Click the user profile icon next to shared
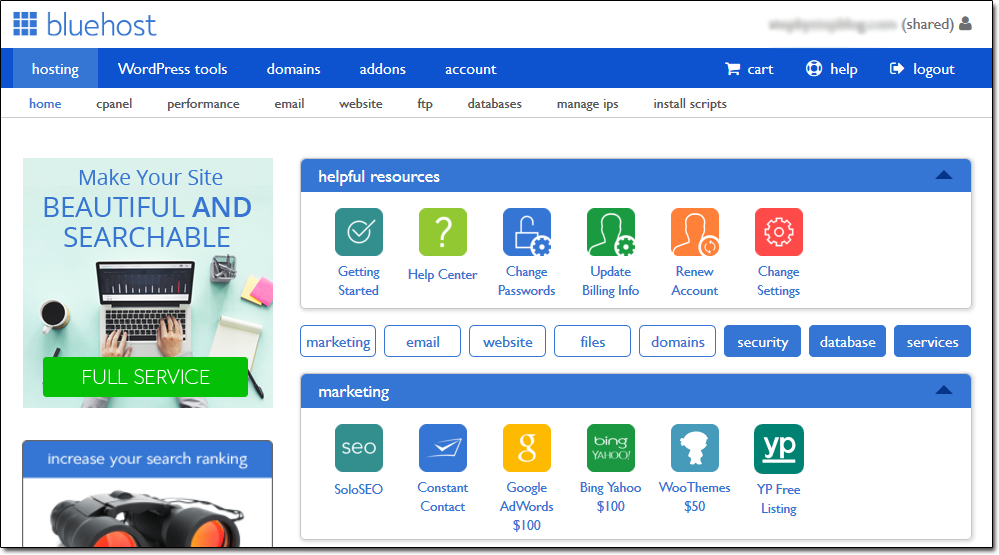This screenshot has width=999, height=555. (966, 24)
